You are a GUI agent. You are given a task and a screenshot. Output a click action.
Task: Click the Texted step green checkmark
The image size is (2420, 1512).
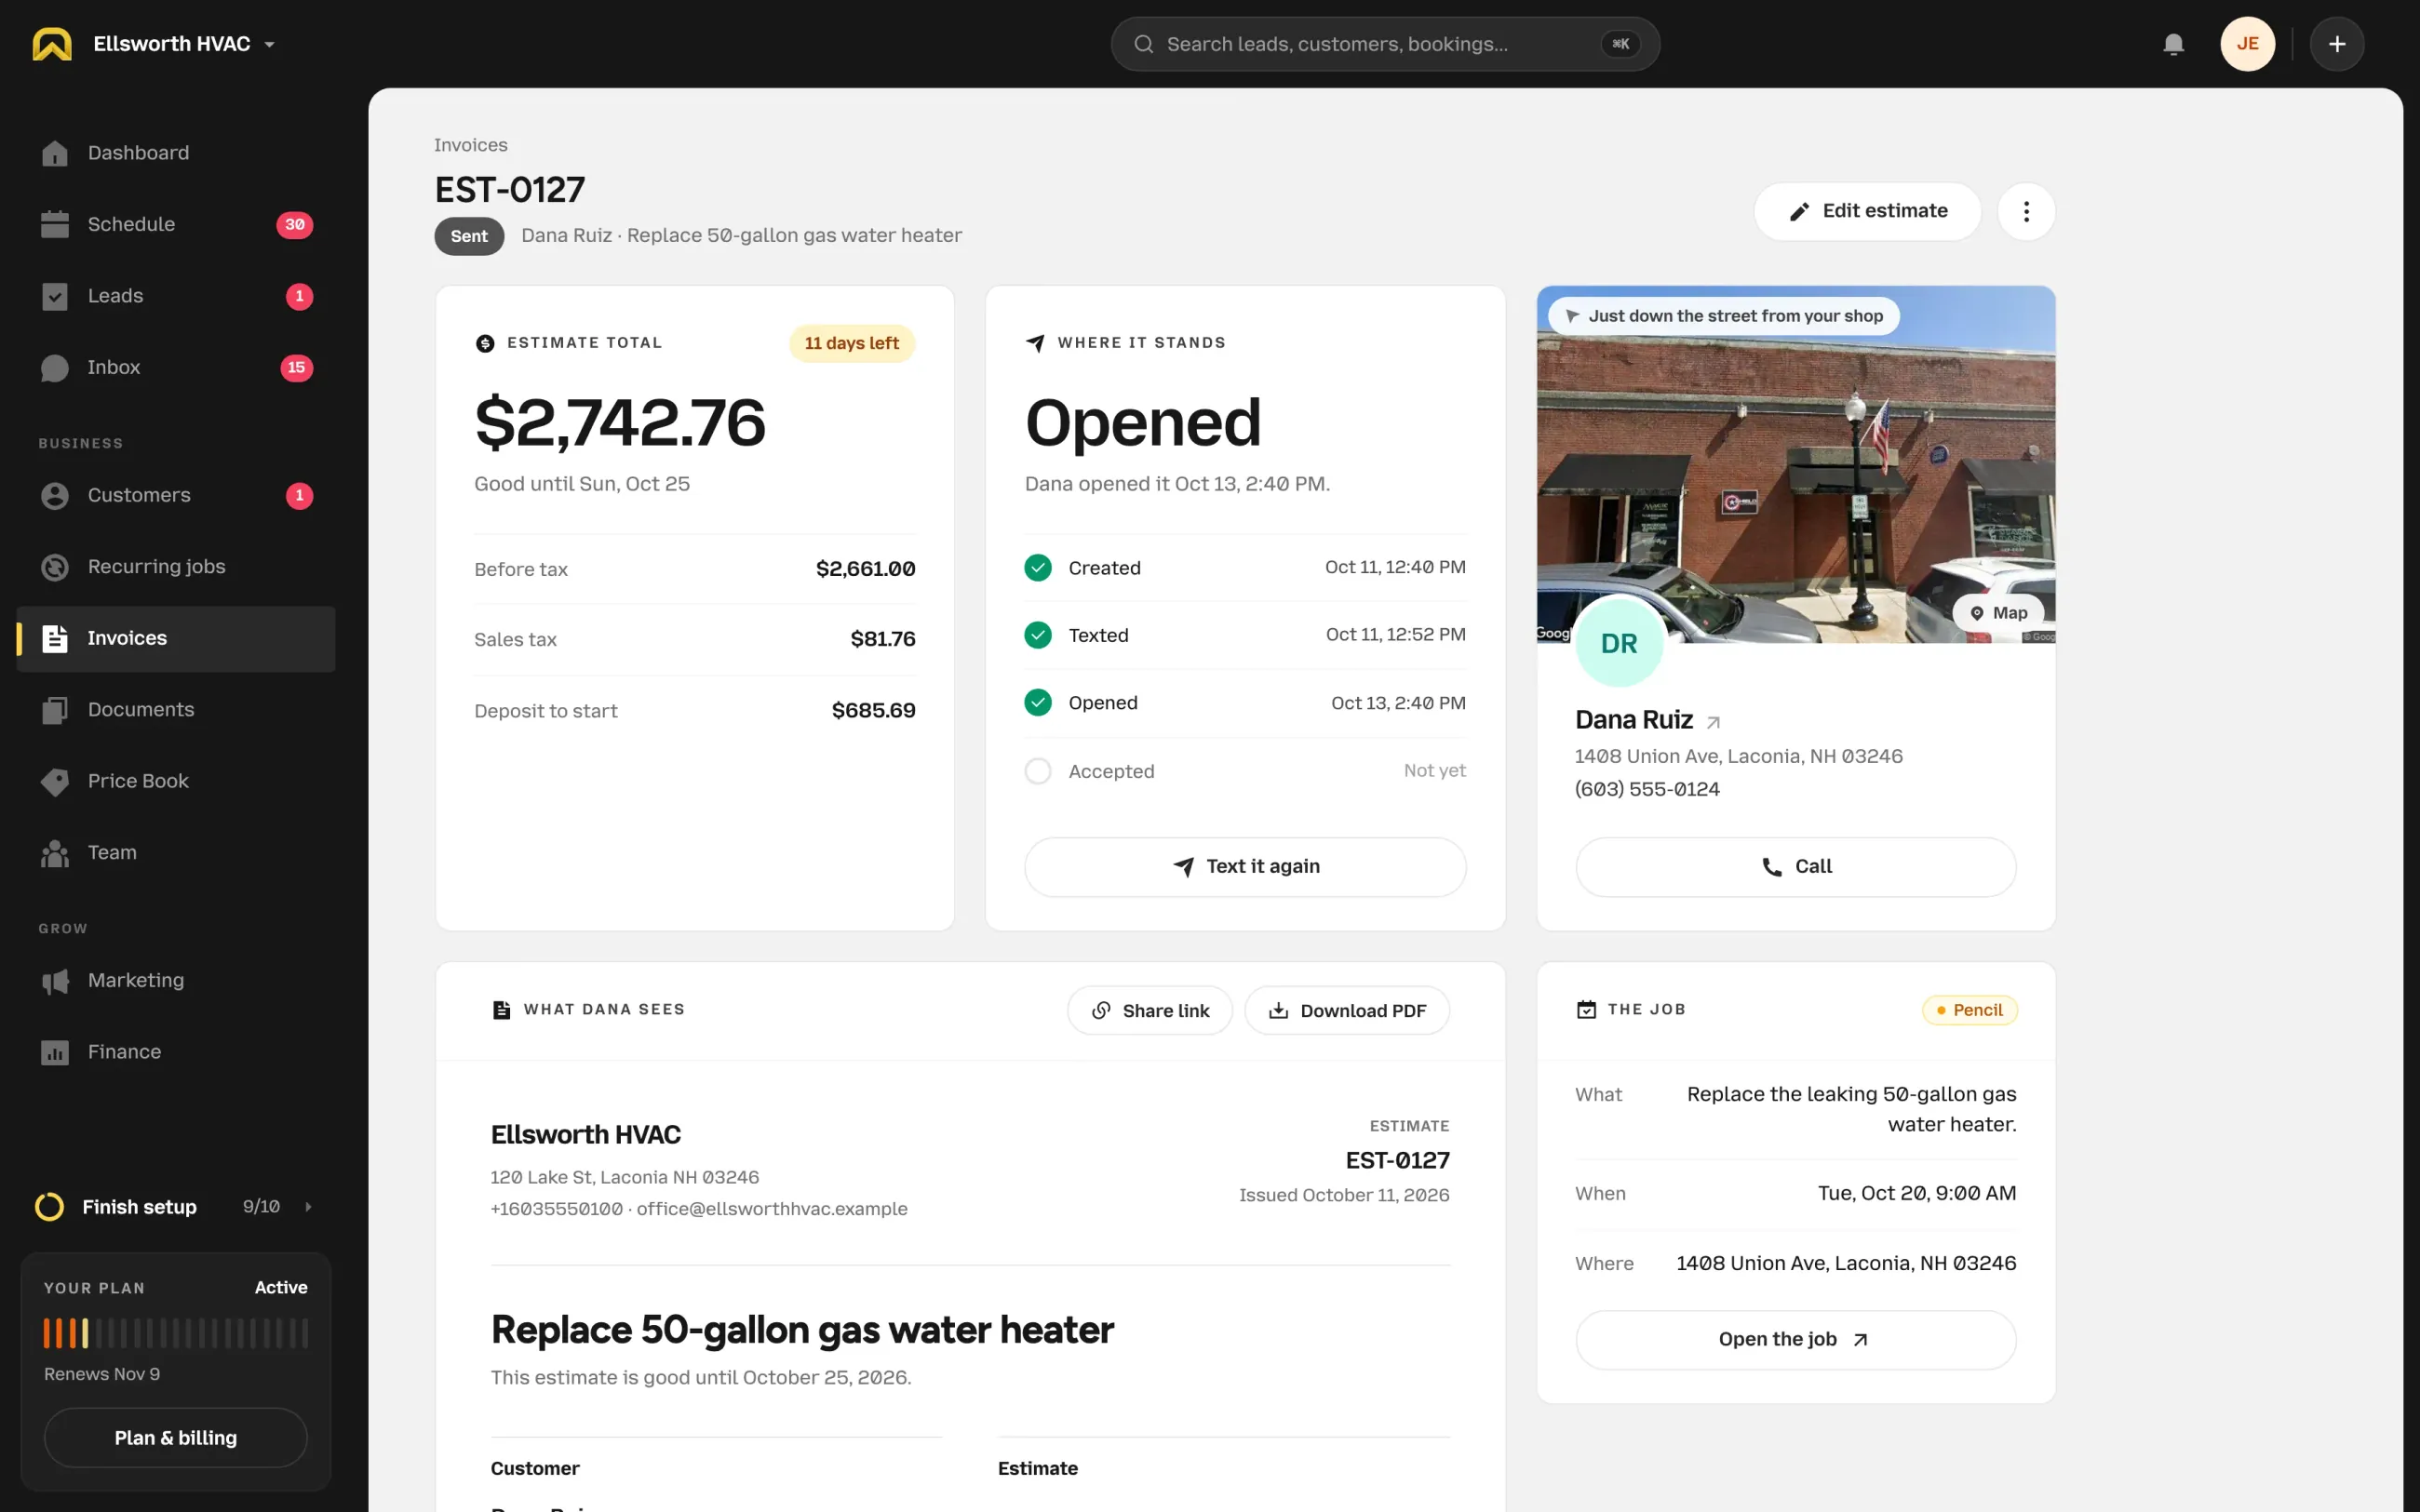point(1038,635)
